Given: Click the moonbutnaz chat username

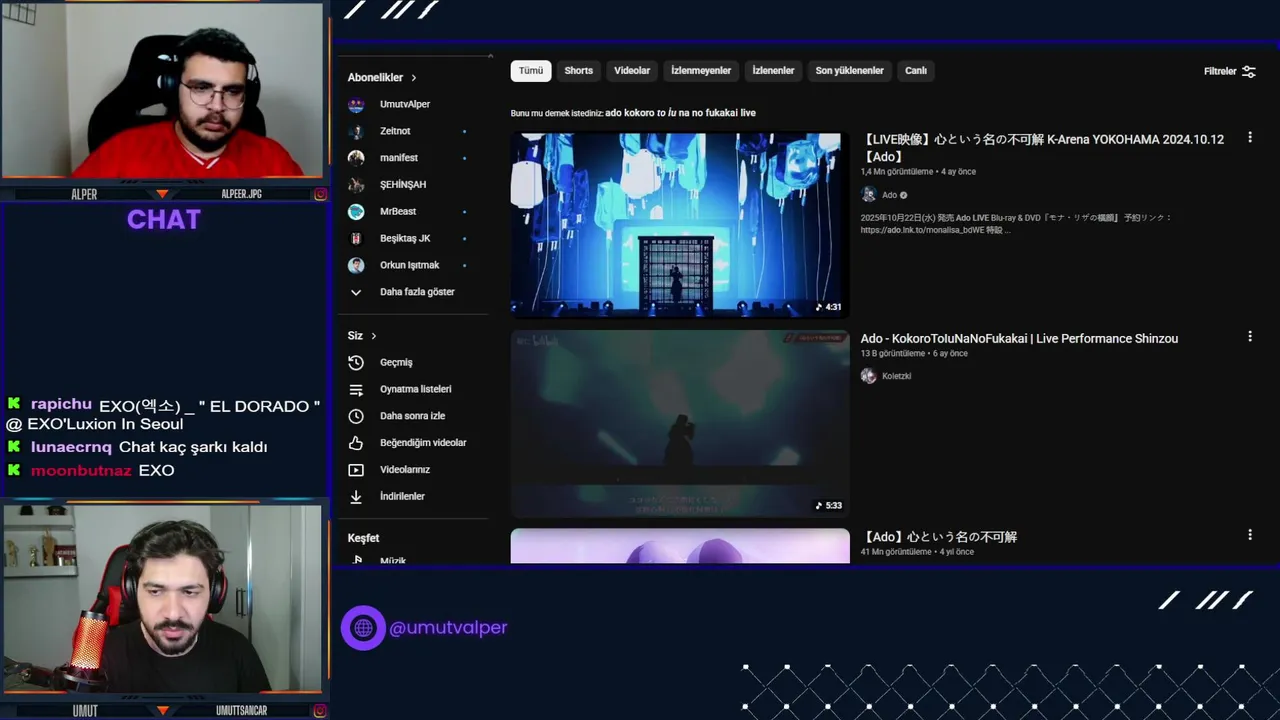Looking at the screenshot, I should coord(81,470).
